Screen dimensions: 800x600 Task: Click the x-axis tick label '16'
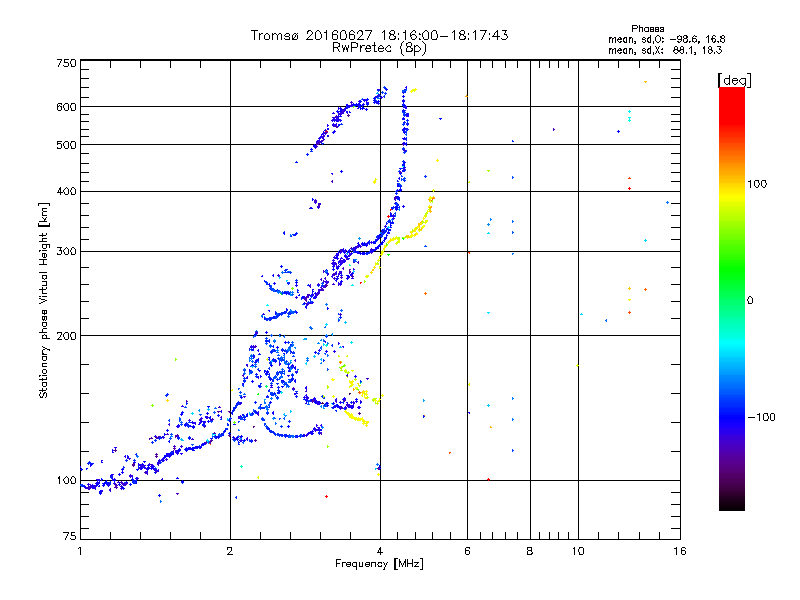point(680,551)
